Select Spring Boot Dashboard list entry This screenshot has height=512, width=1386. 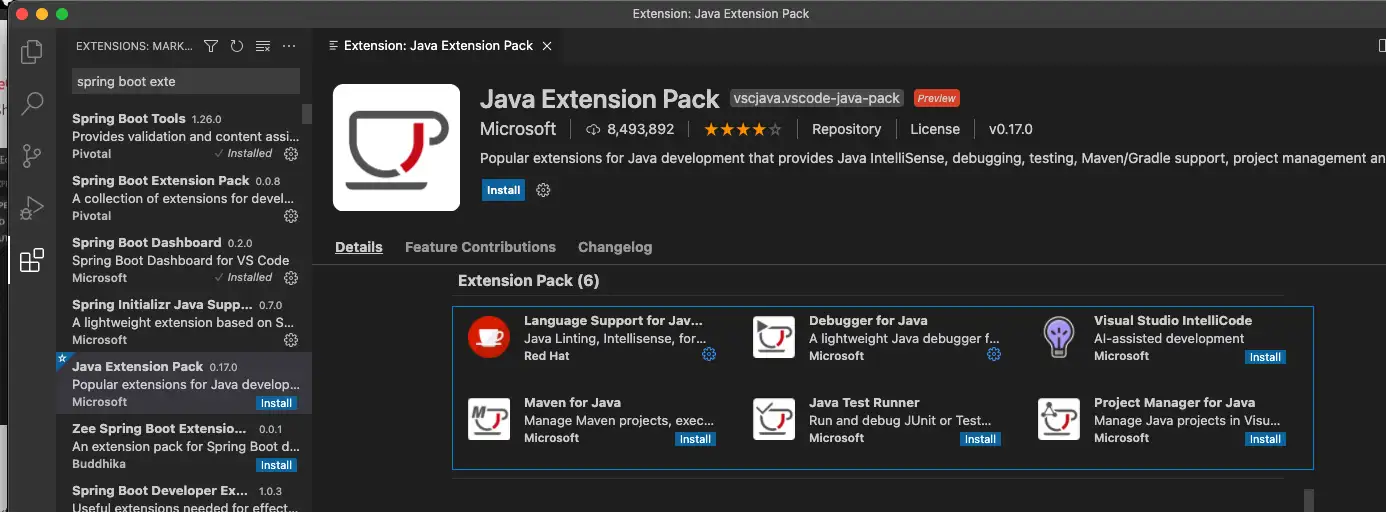tap(184, 260)
